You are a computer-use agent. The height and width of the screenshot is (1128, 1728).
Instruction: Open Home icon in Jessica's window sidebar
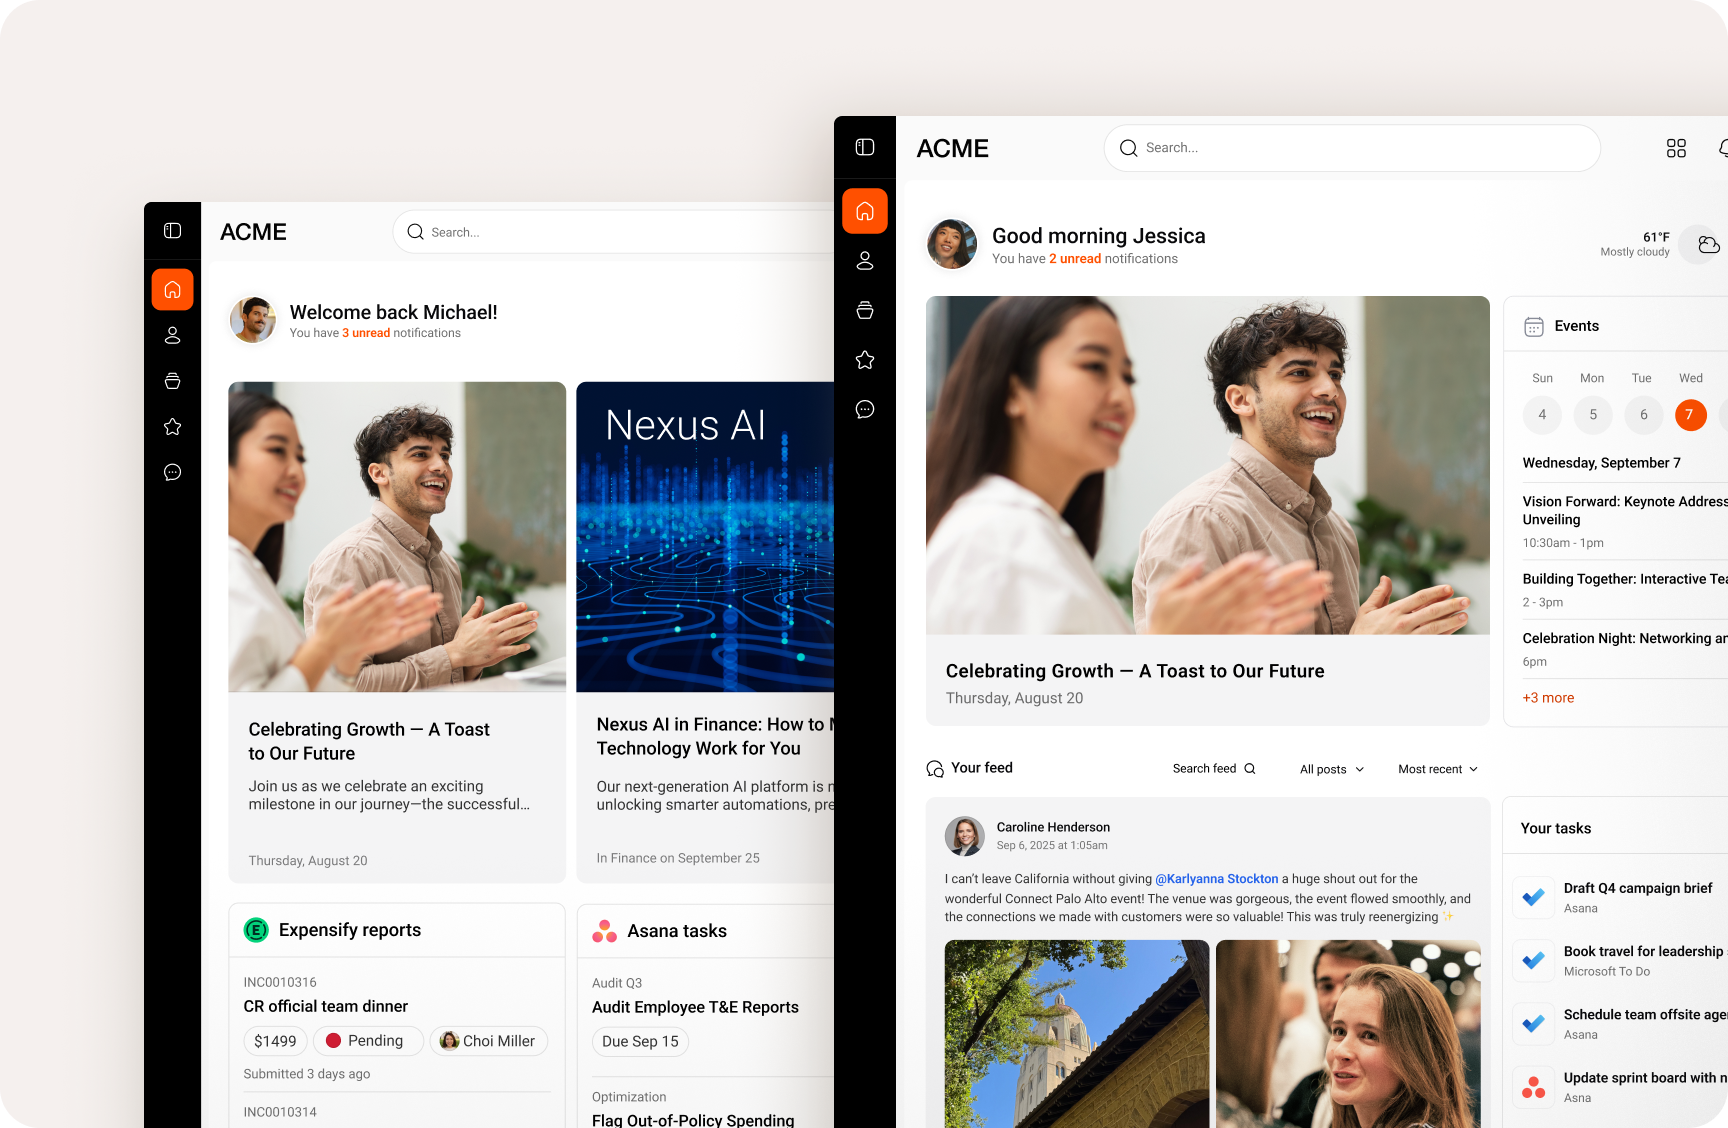(865, 211)
